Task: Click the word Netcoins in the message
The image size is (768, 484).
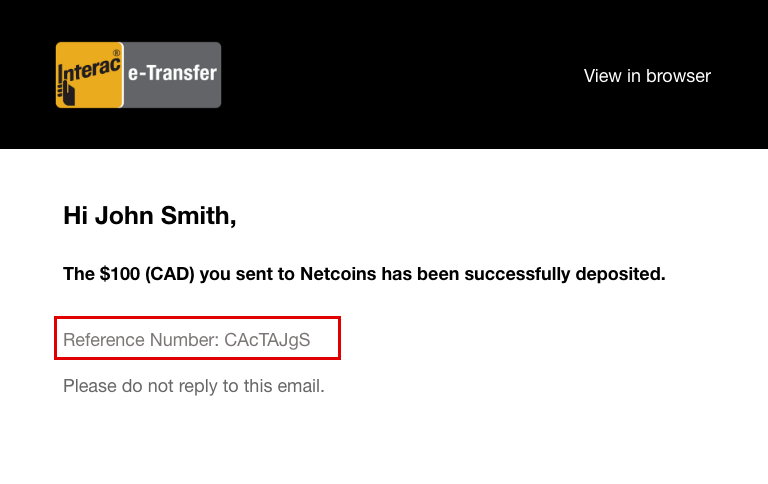Action: point(338,274)
